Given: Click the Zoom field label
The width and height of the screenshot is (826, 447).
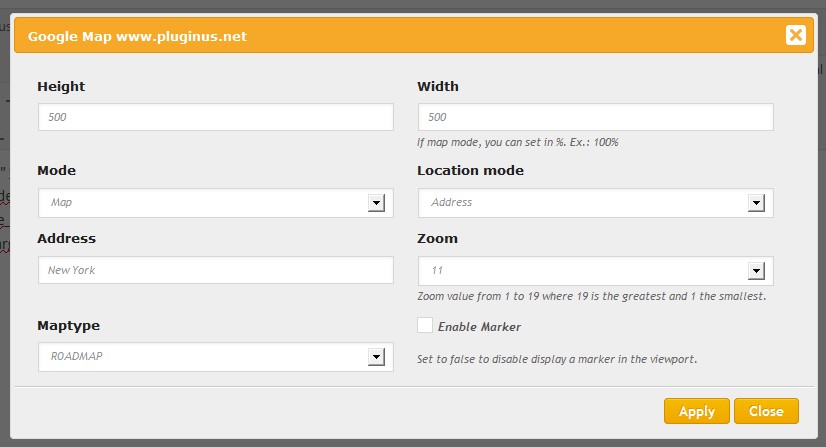Looking at the screenshot, I should (x=437, y=239).
